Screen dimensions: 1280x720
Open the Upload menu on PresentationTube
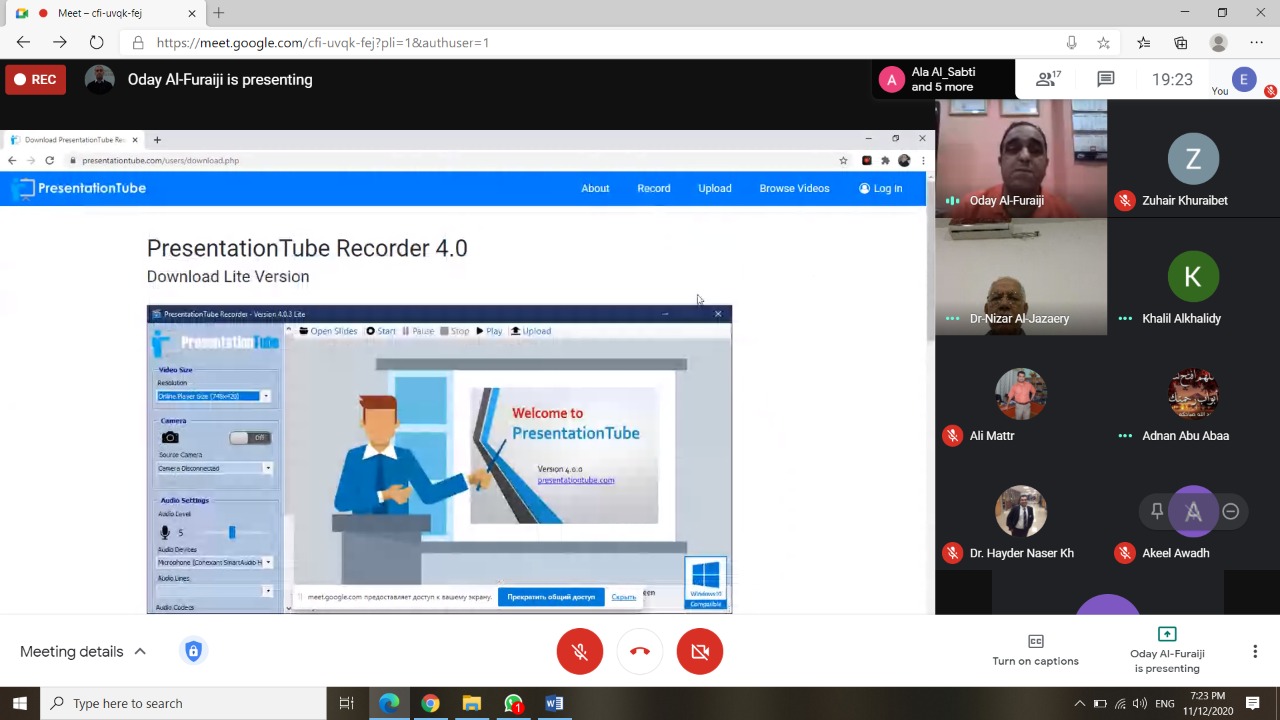[715, 188]
